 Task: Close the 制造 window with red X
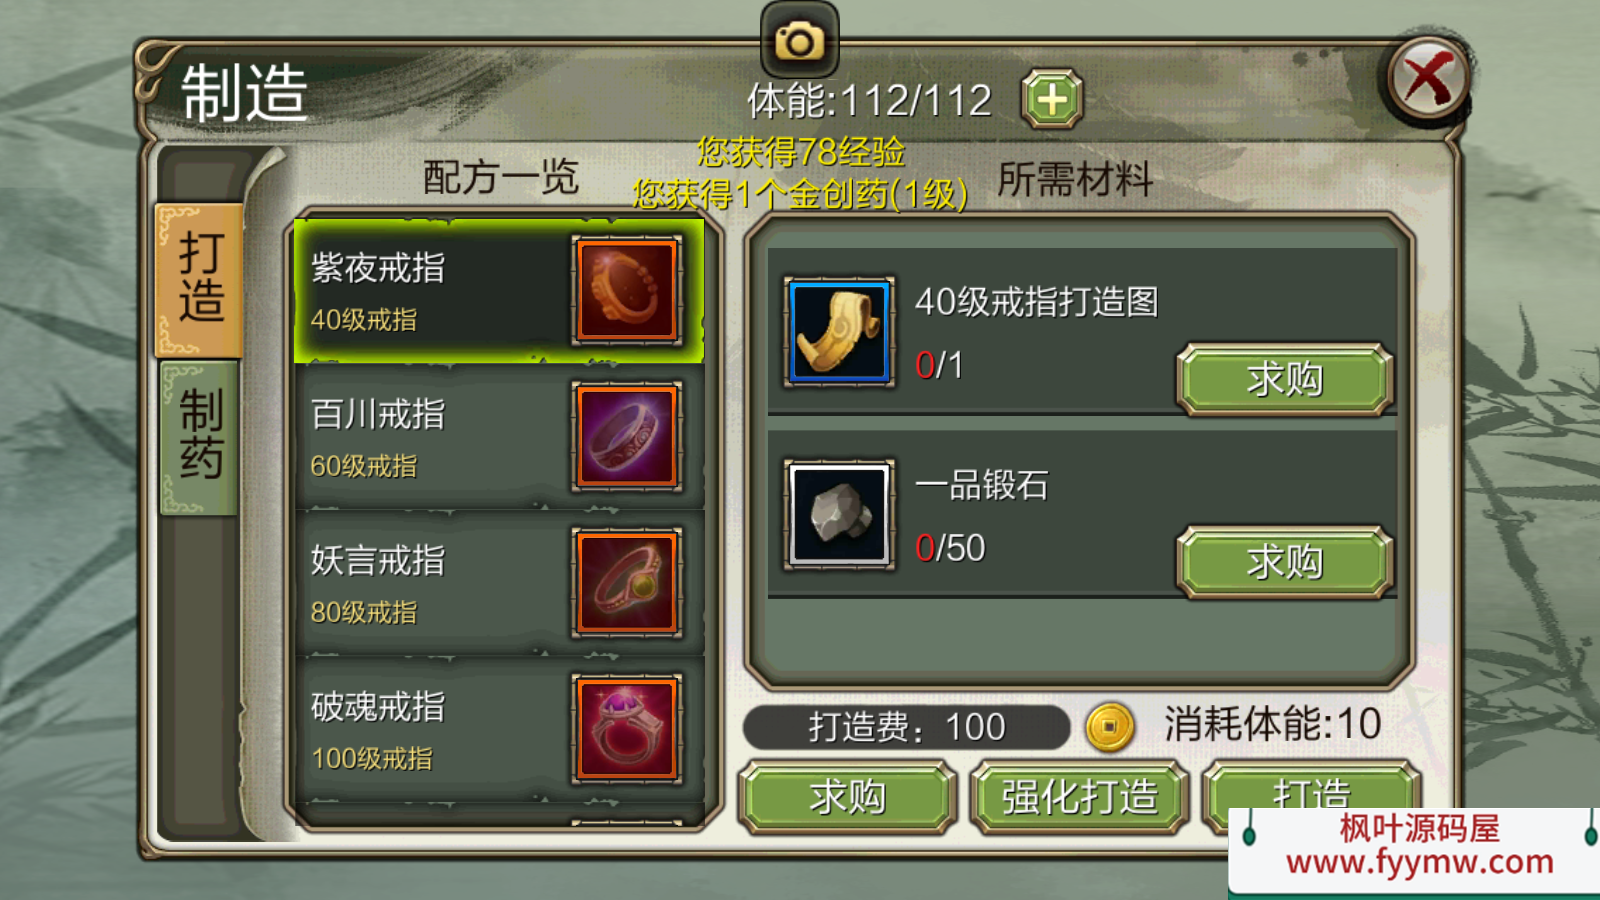pos(1428,79)
